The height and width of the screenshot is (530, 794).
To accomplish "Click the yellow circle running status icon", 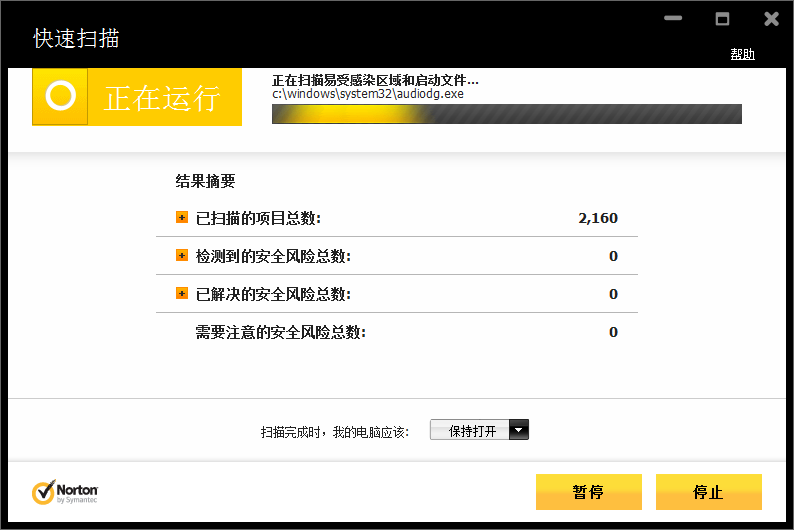I will pyautogui.click(x=61, y=97).
